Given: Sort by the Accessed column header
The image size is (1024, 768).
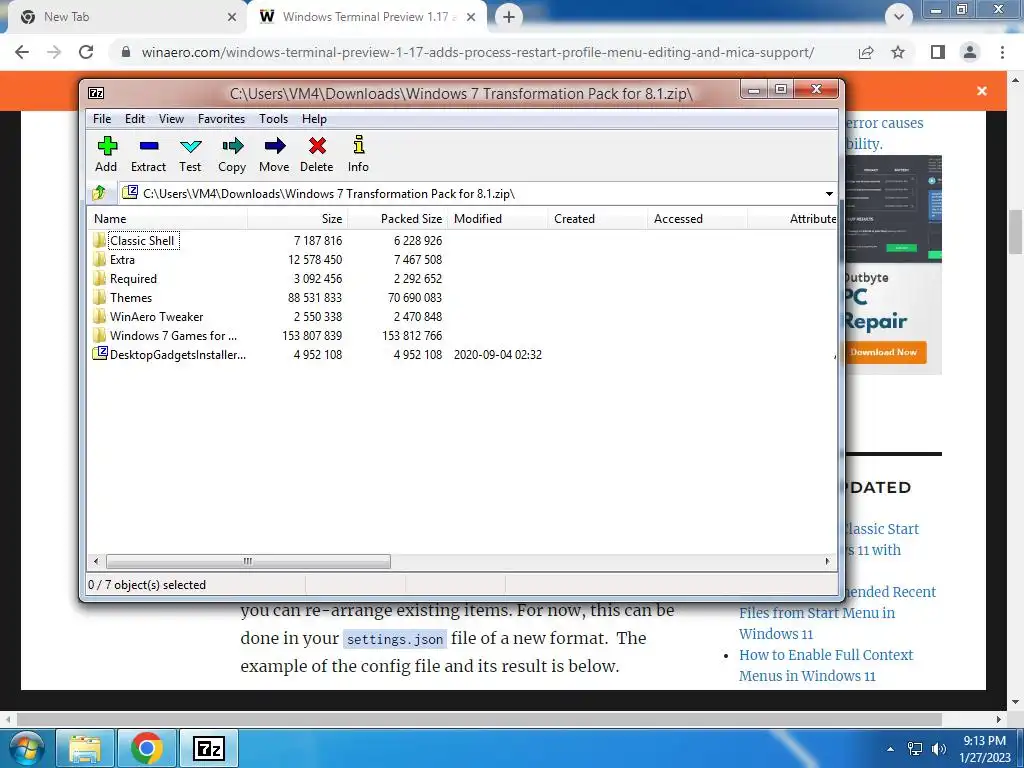Looking at the screenshot, I should tap(697, 219).
